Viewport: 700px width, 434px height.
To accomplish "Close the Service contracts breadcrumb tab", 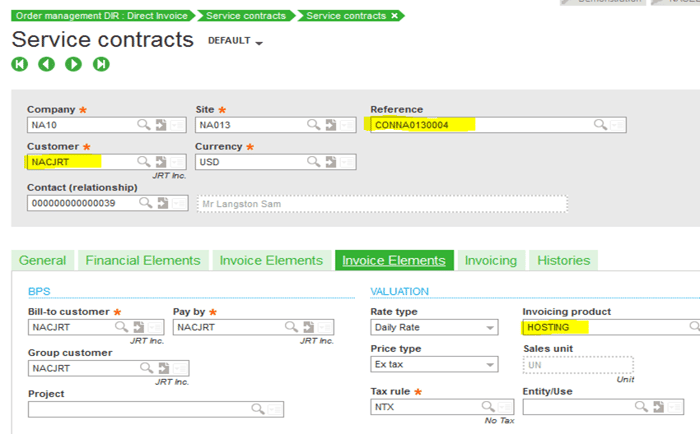I will [x=394, y=16].
